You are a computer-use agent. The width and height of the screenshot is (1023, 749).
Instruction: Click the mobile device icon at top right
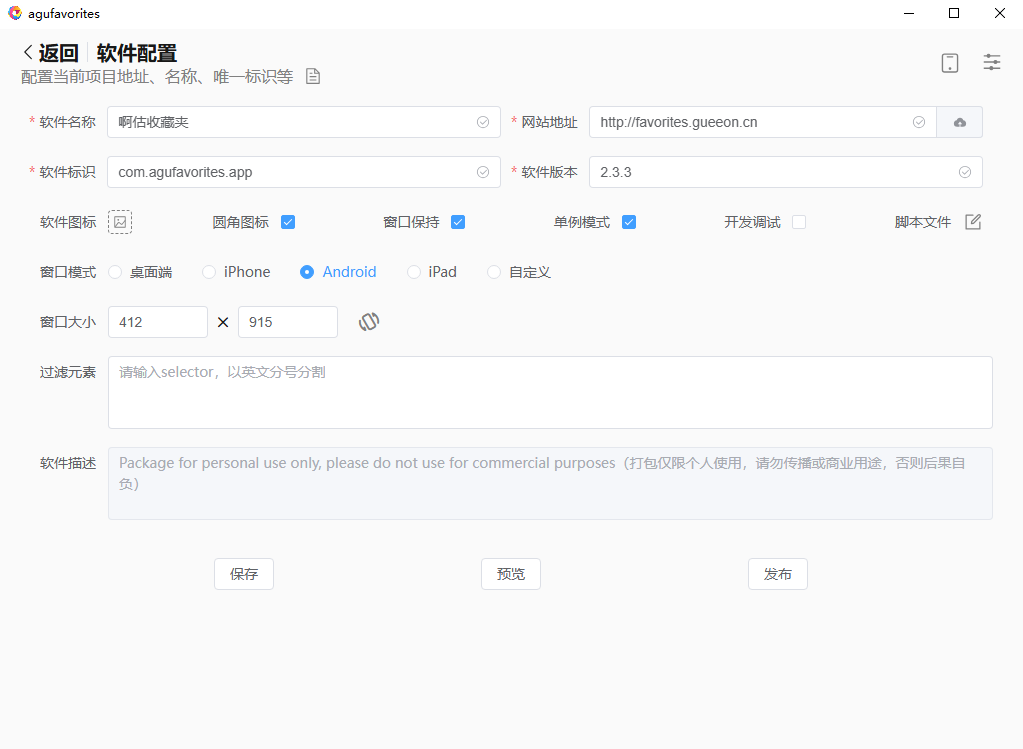pyautogui.click(x=949, y=63)
